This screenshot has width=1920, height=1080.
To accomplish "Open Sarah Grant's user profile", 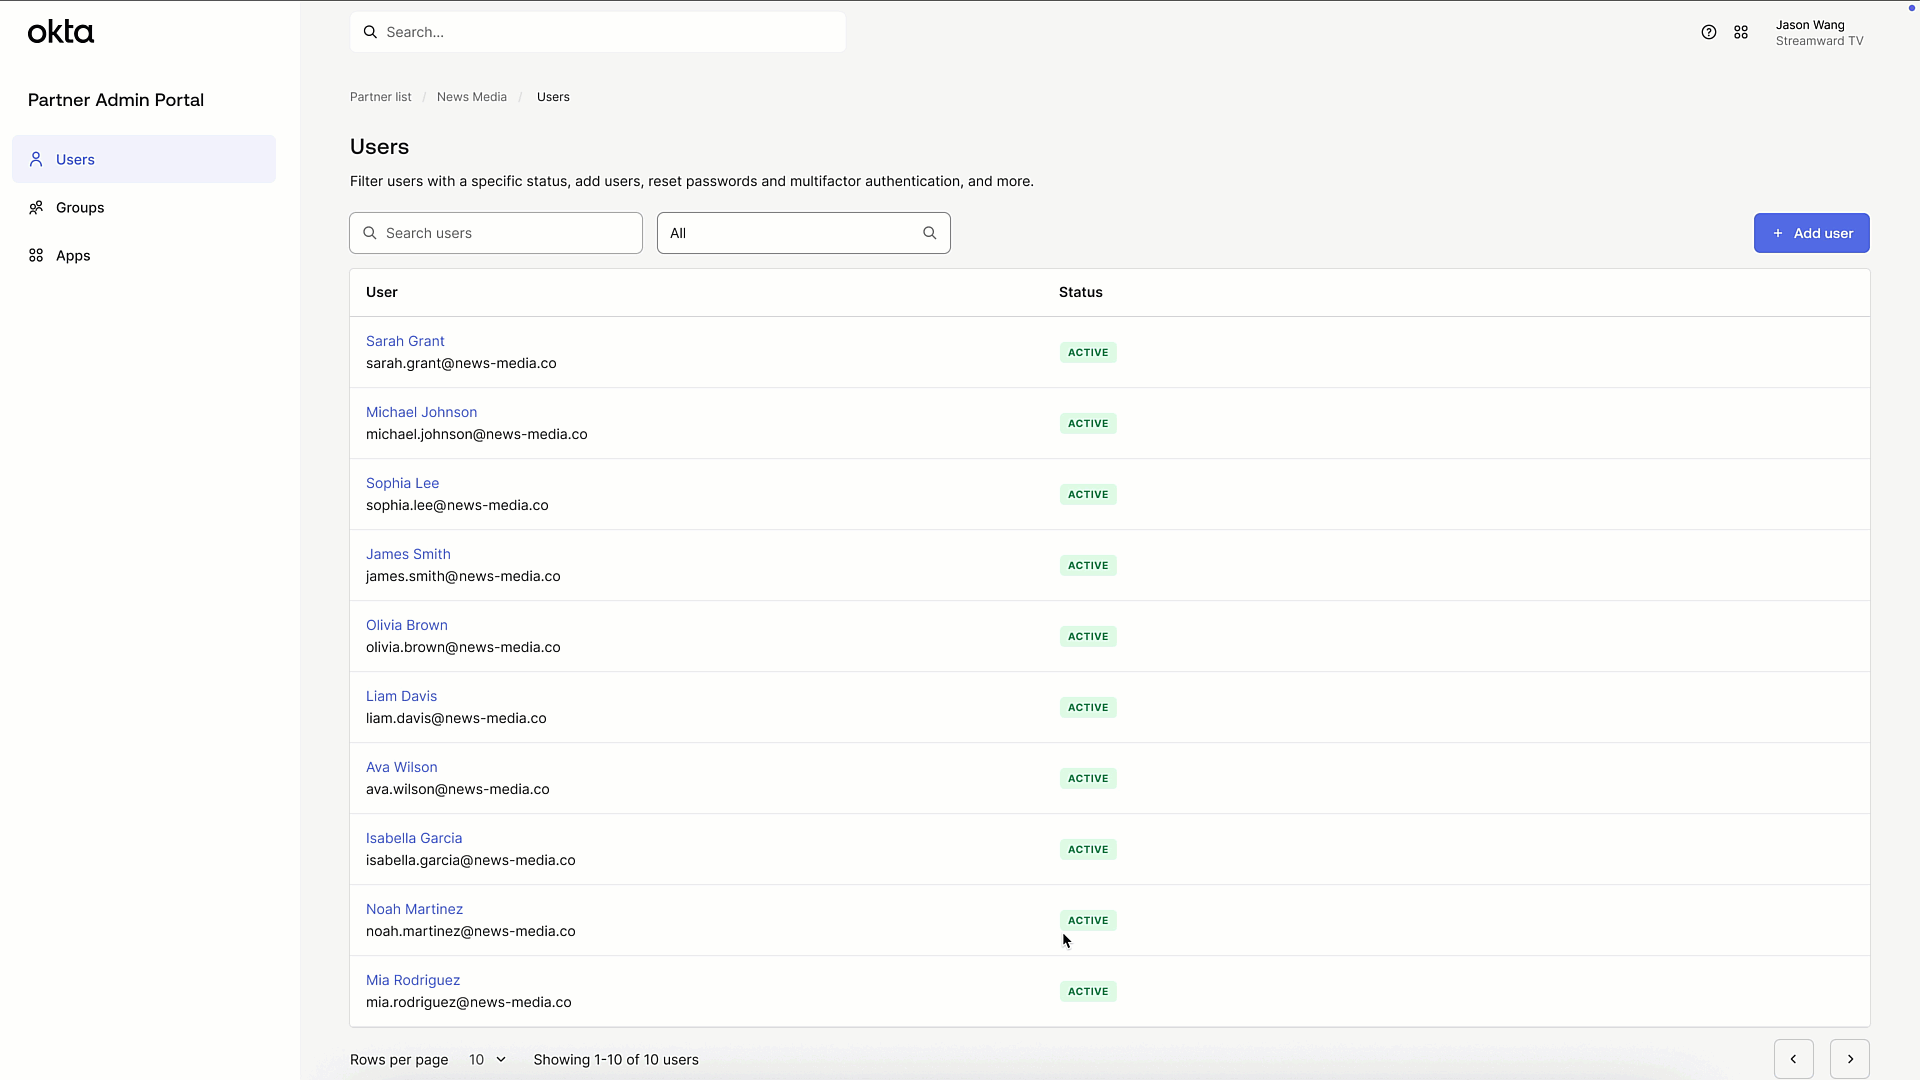I will point(405,340).
